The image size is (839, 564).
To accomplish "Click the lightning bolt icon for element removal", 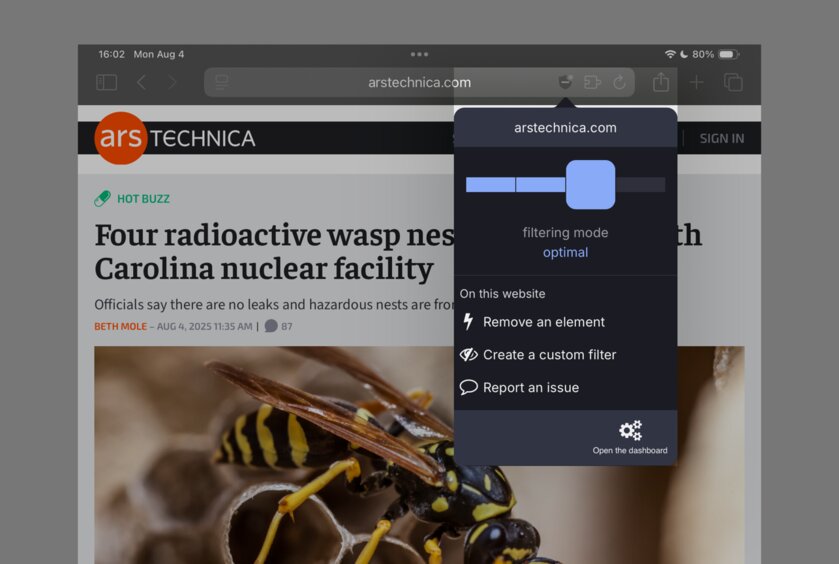I will tap(468, 322).
